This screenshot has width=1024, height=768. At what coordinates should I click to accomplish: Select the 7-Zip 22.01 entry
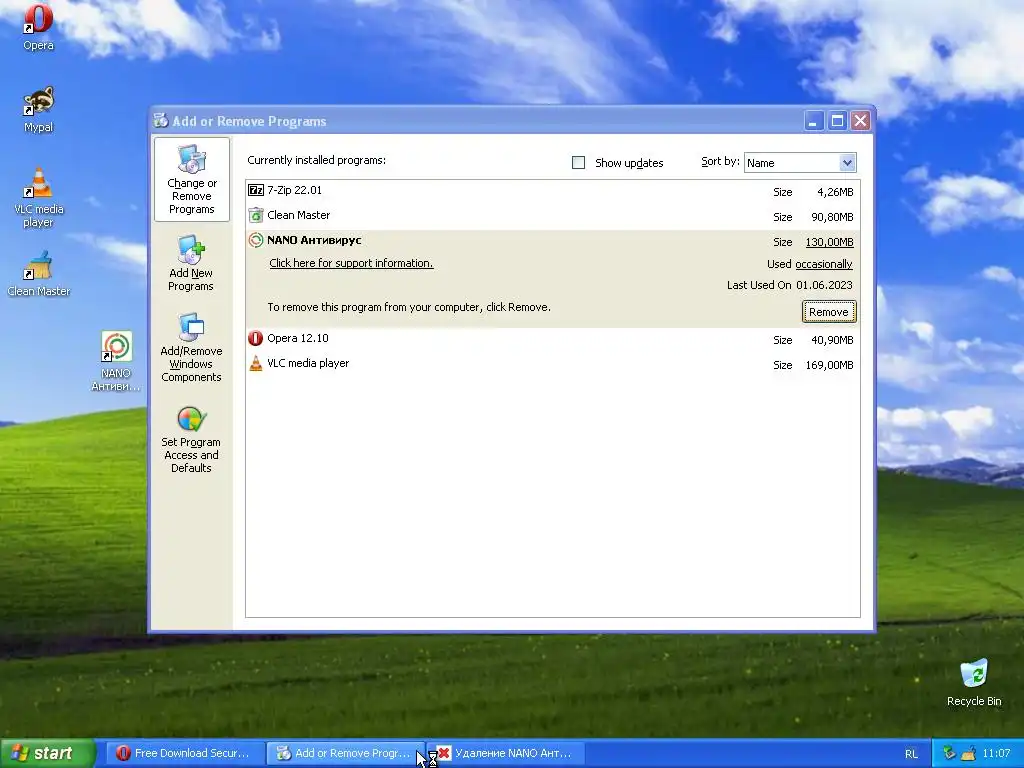coord(552,191)
